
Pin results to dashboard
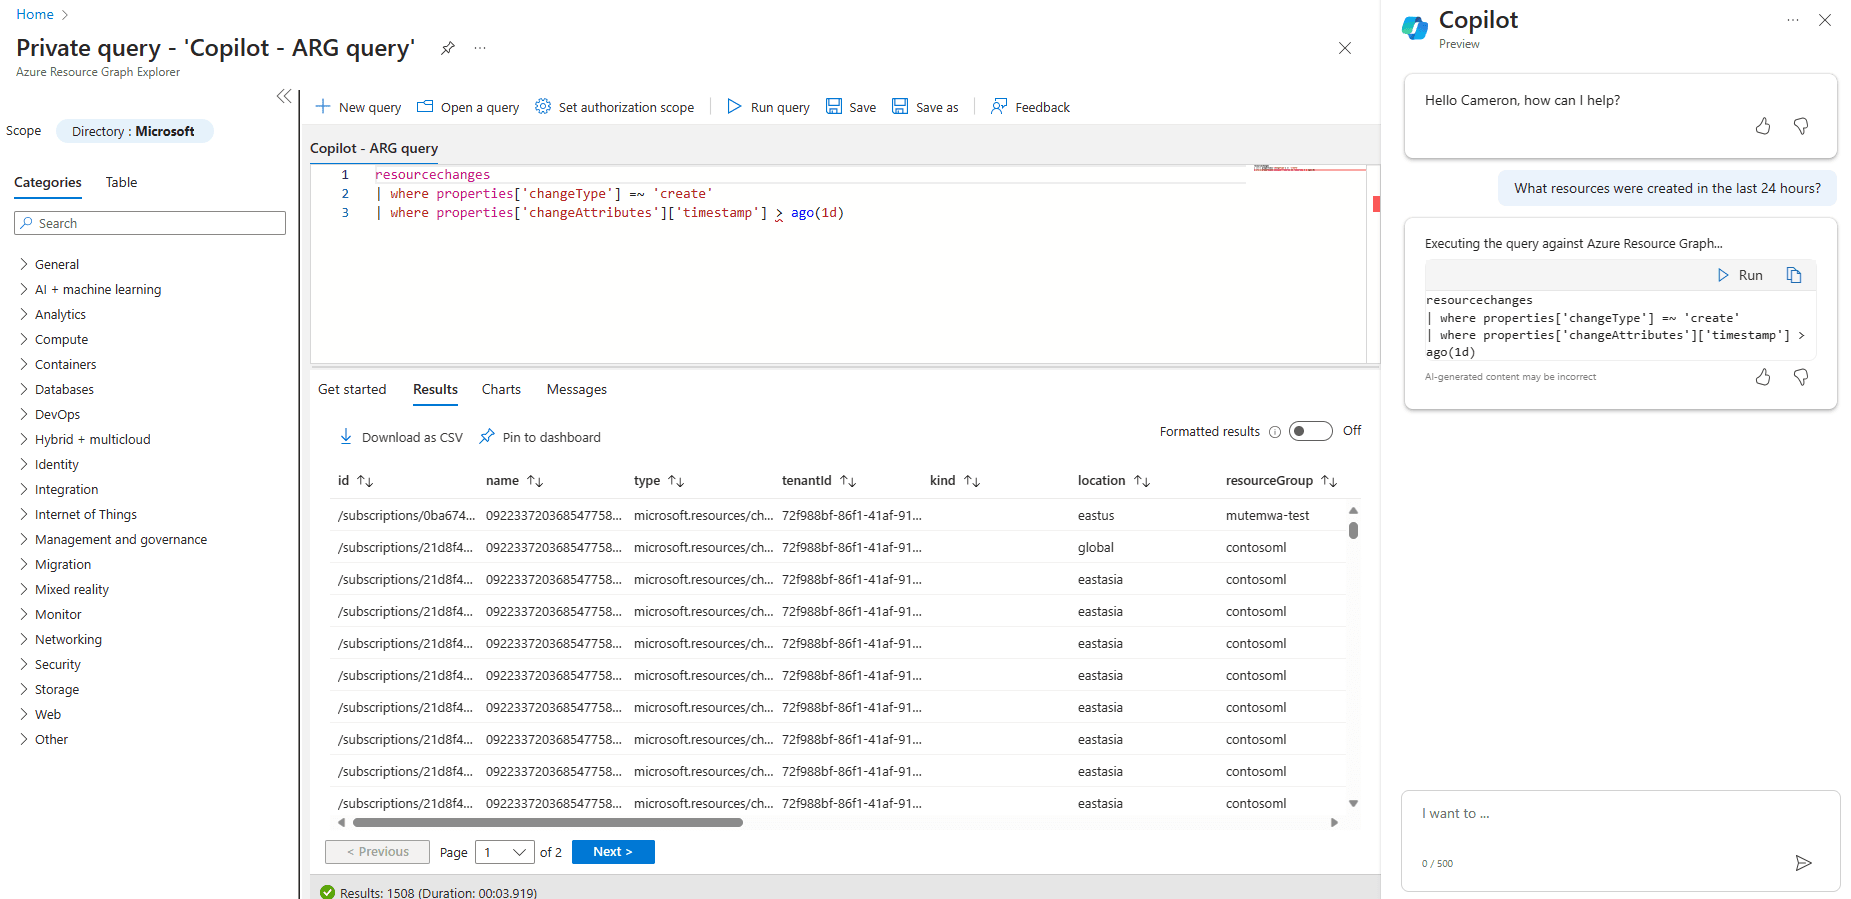tap(540, 437)
